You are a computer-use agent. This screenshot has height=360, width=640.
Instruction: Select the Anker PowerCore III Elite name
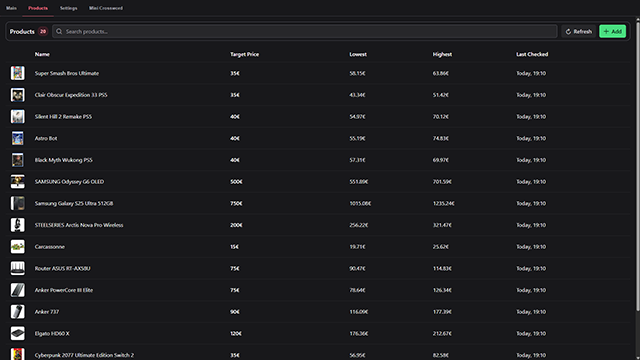pos(64,290)
